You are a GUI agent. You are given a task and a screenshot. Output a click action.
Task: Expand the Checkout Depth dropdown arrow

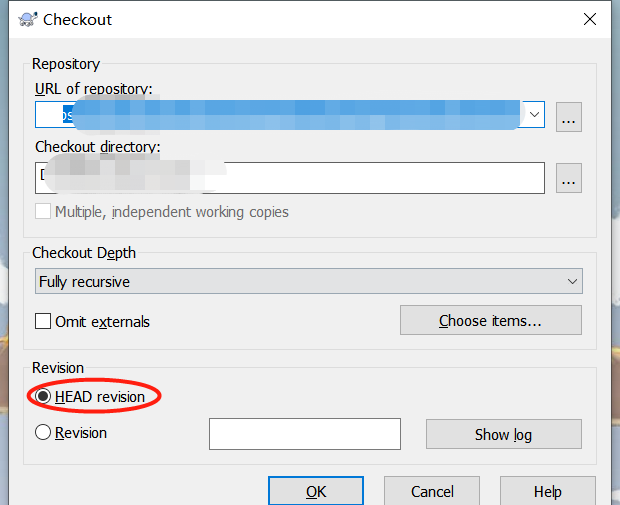(x=572, y=282)
